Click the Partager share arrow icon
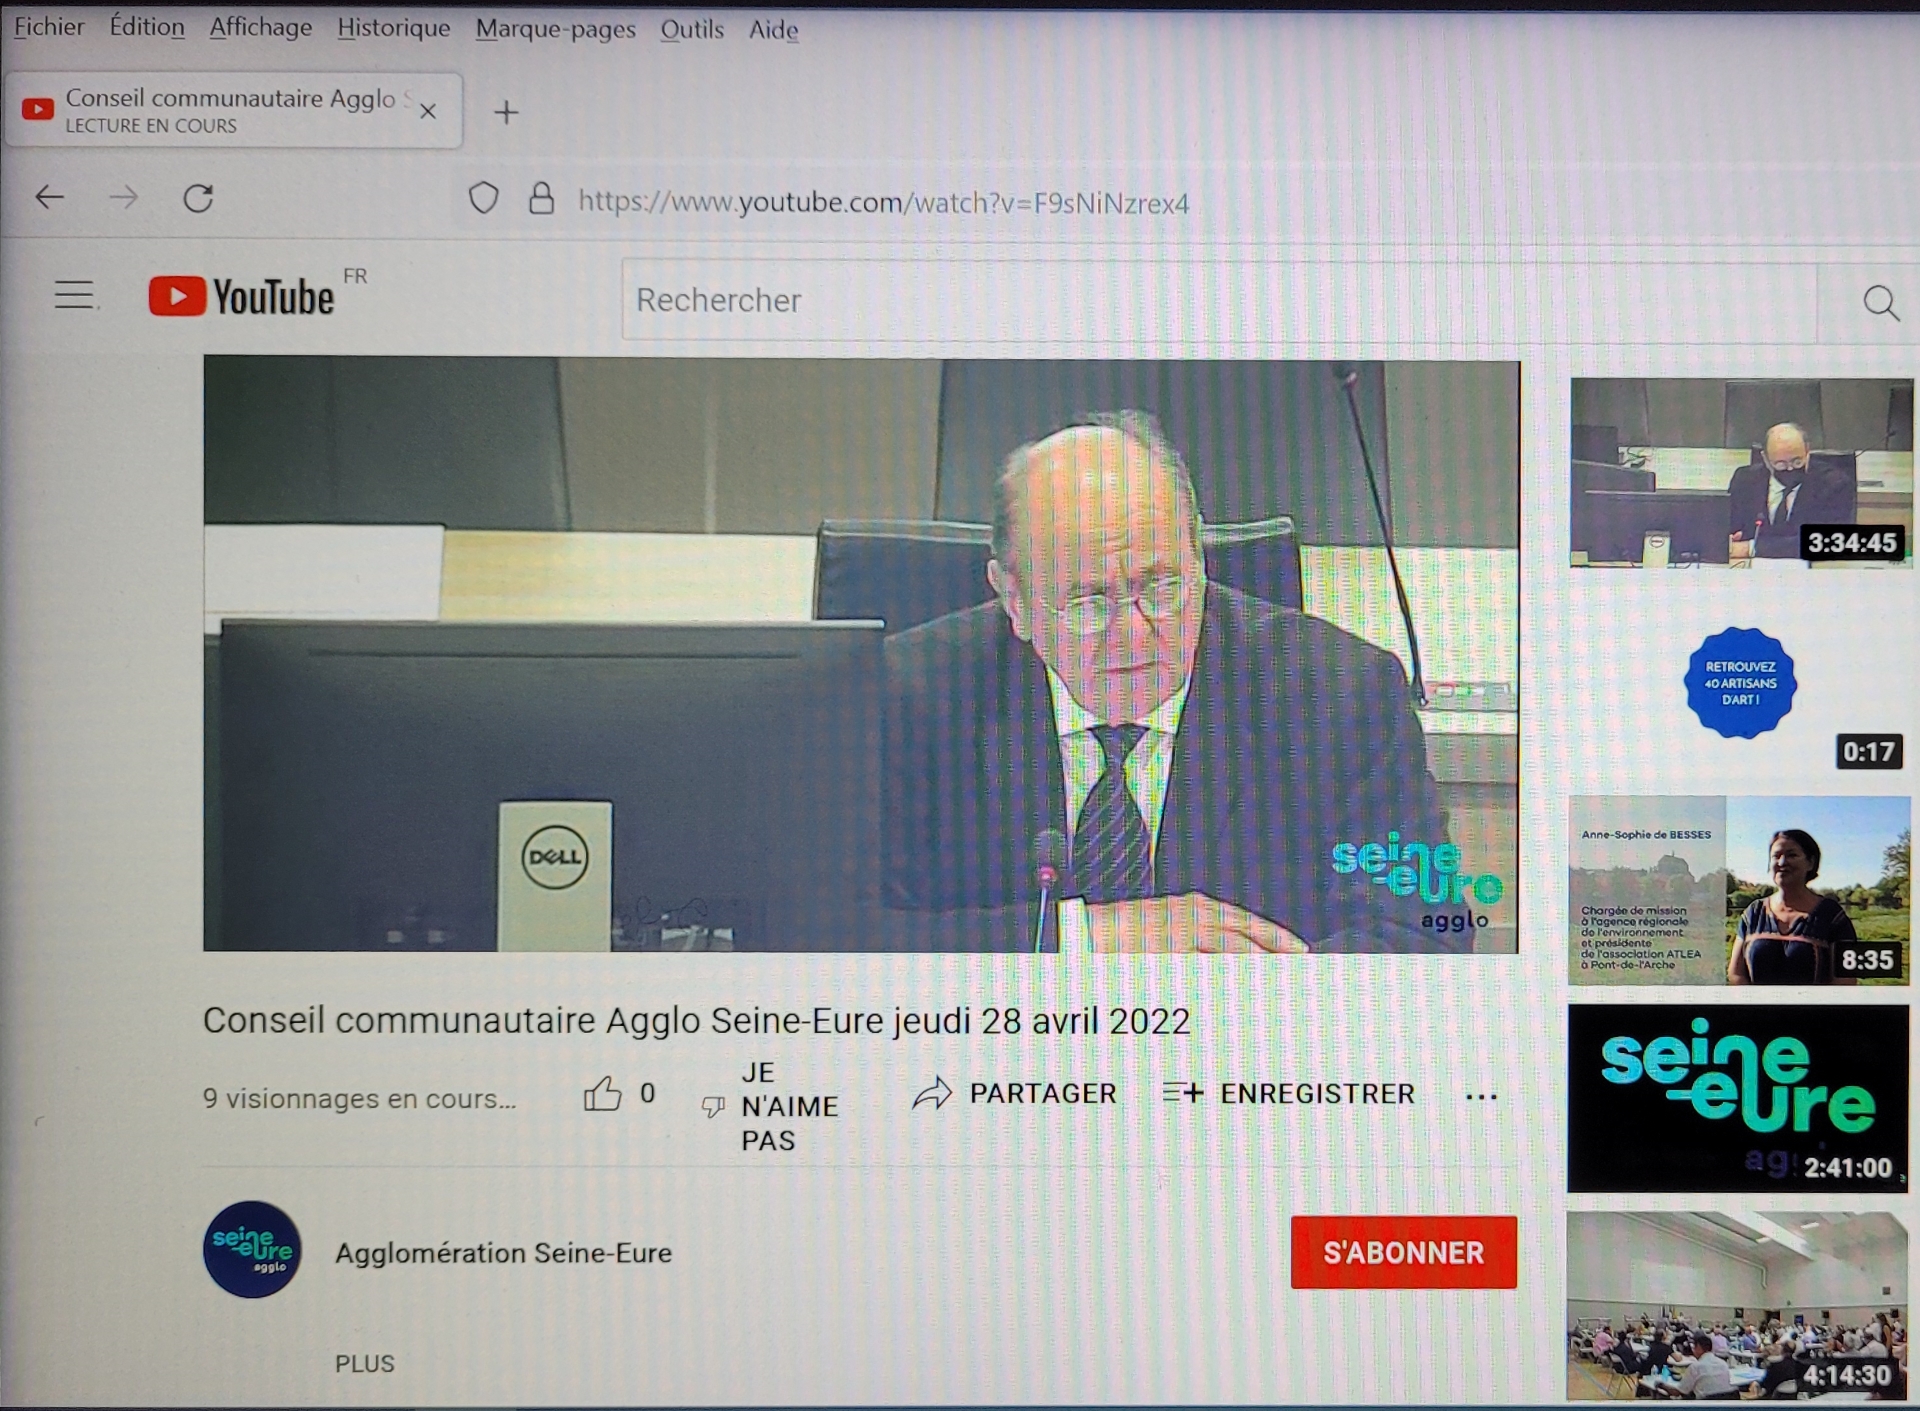Image resolution: width=1920 pixels, height=1411 pixels. pos(932,1093)
